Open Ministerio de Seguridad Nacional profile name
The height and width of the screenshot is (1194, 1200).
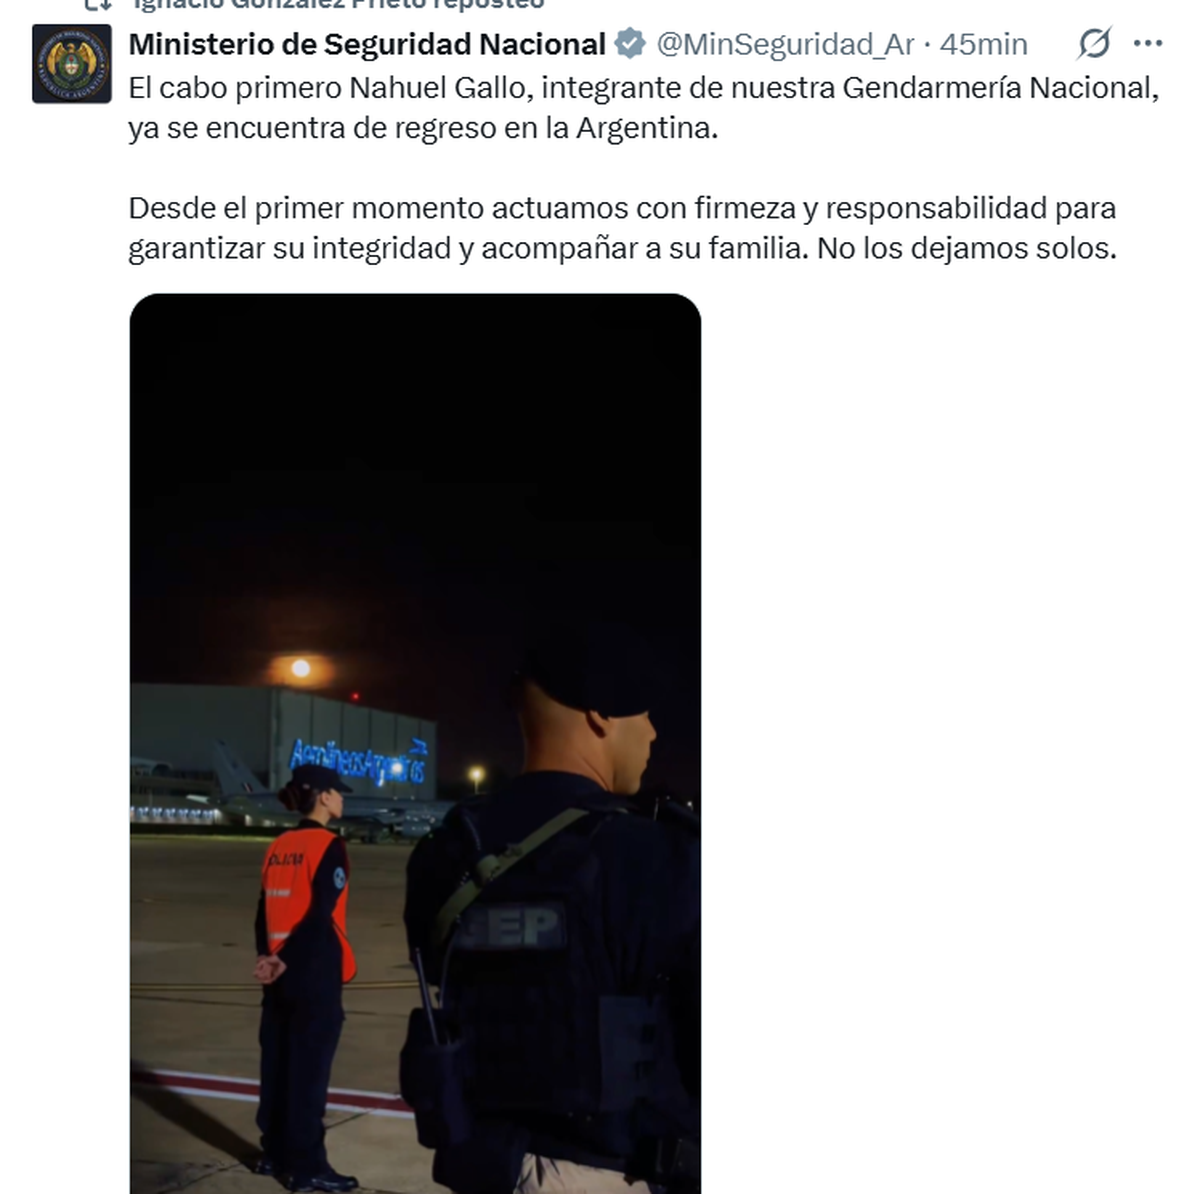[x=367, y=44]
